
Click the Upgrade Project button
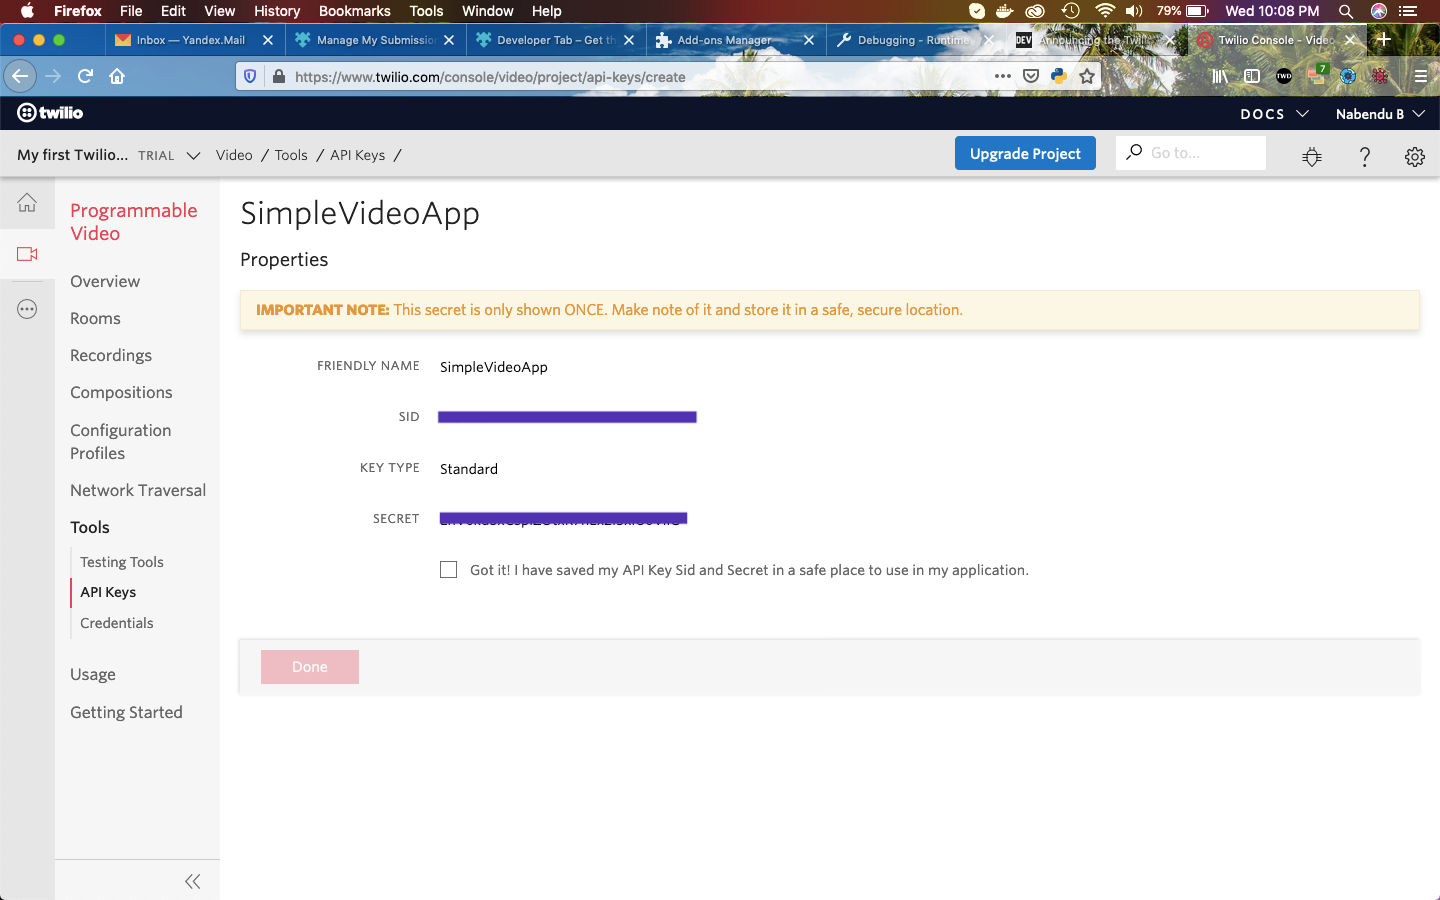1025,153
